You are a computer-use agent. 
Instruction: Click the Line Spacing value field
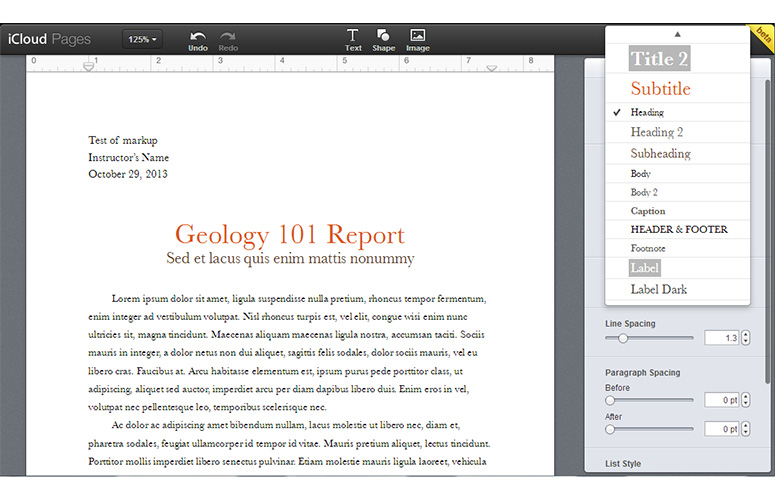(722, 338)
